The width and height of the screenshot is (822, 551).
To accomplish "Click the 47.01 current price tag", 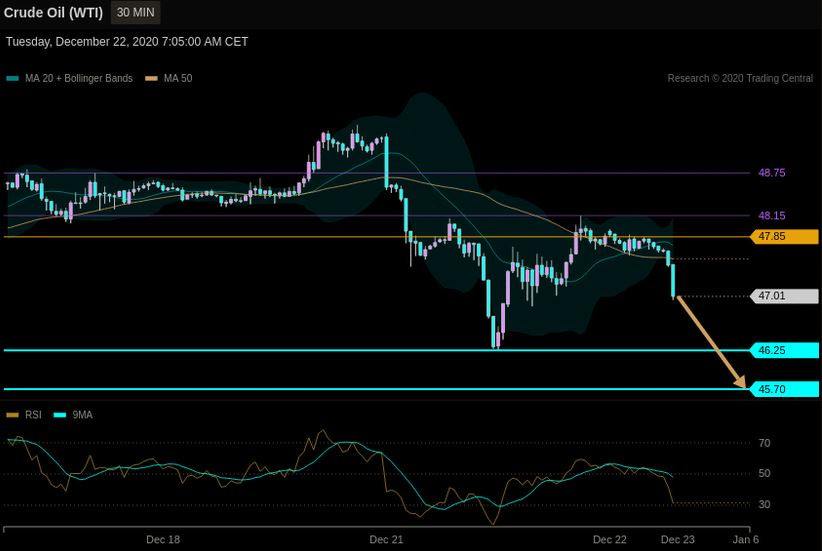I will 784,296.
